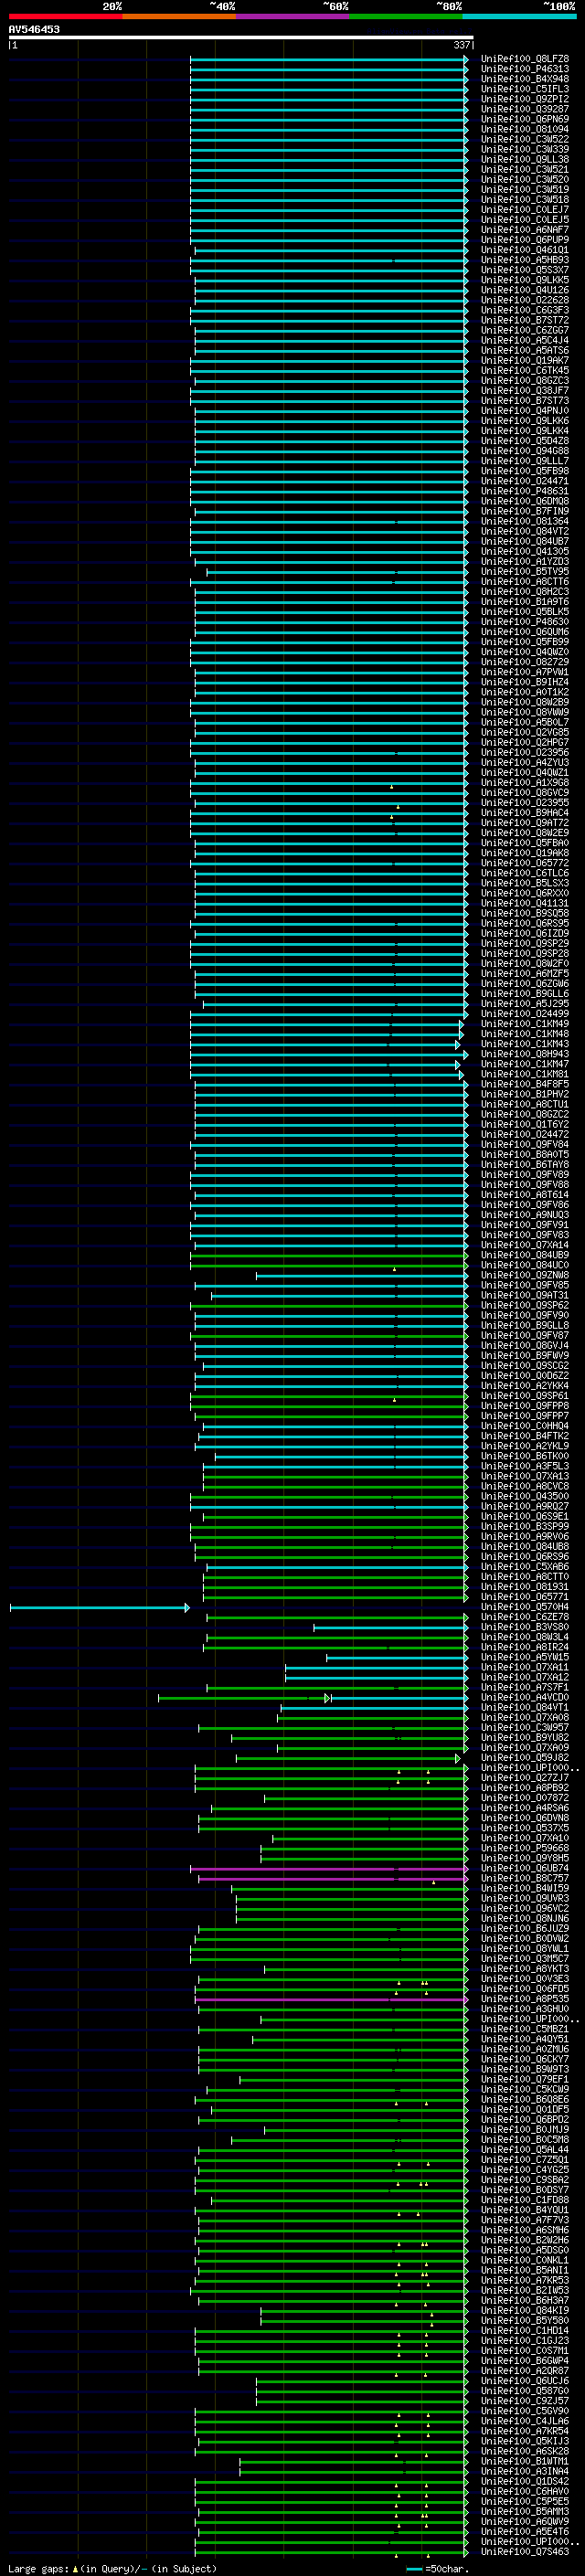
Task: Select the UniRef100_C0LEJ7 label
Action: [525, 210]
